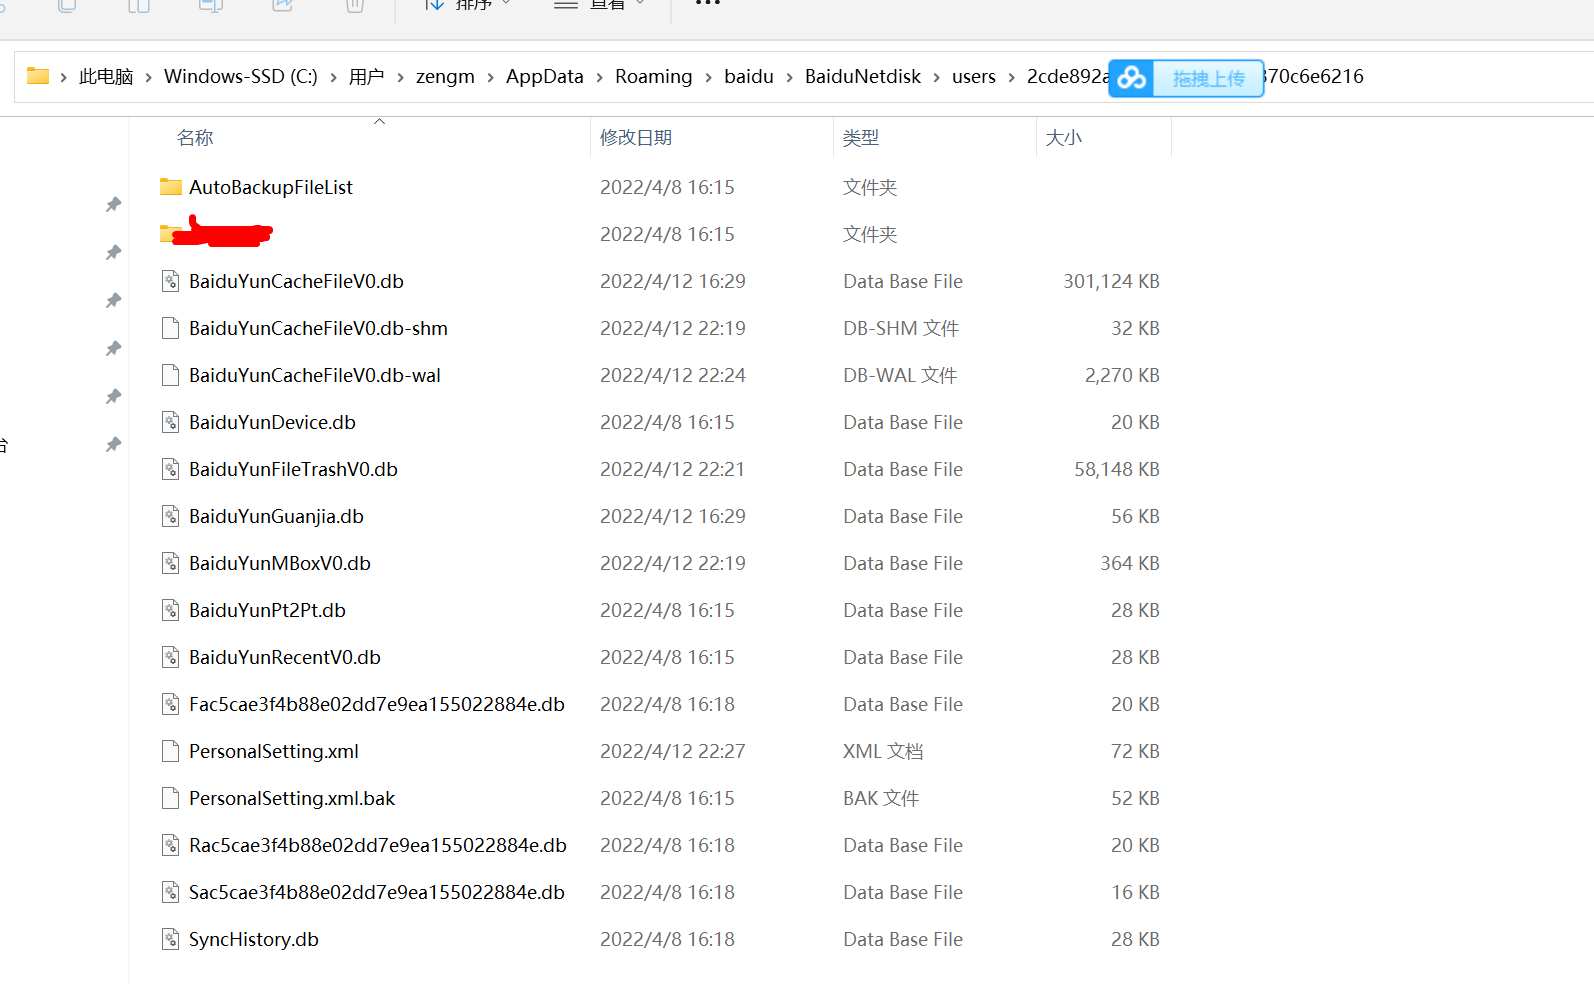Go to users in the breadcrumb
This screenshot has width=1594, height=984.
(x=974, y=77)
